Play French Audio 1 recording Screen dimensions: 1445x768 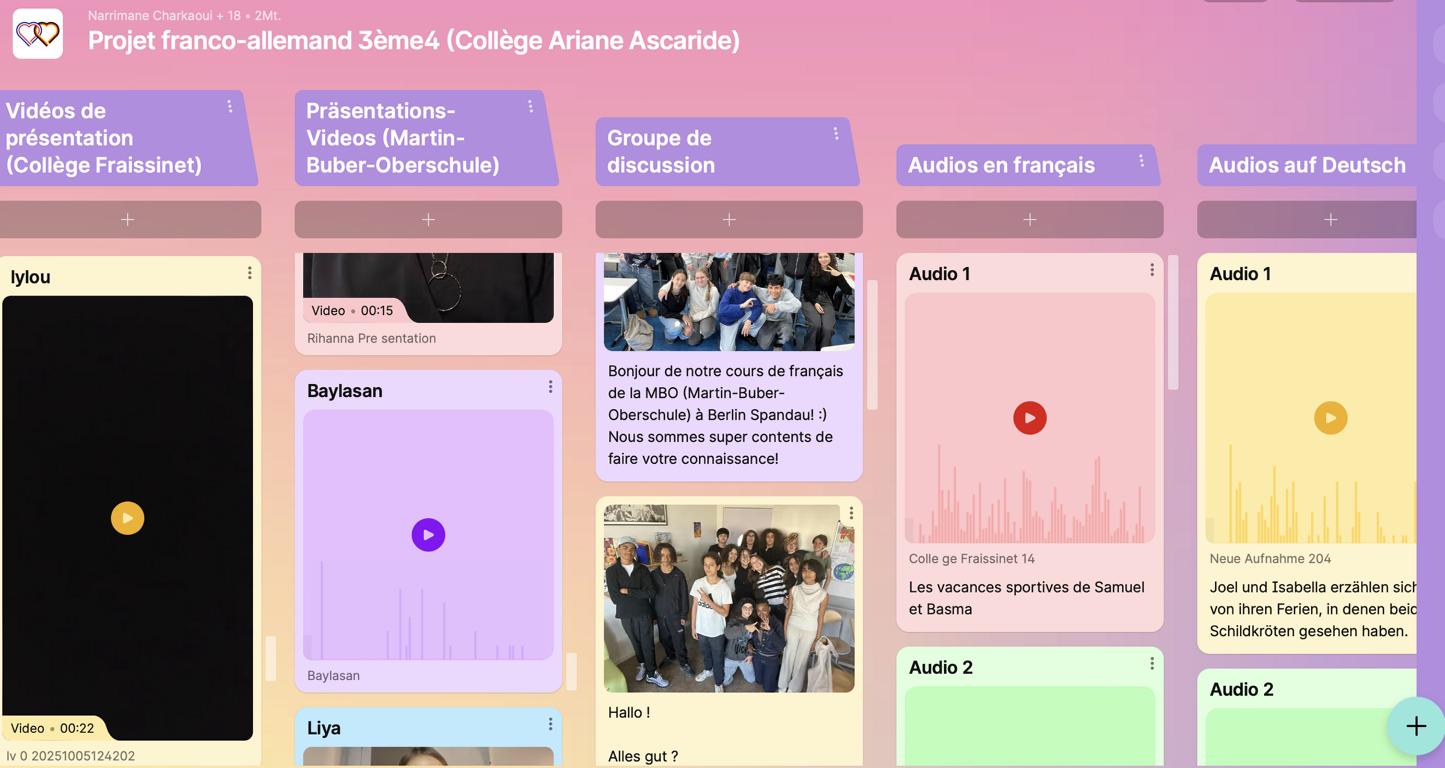(1029, 418)
